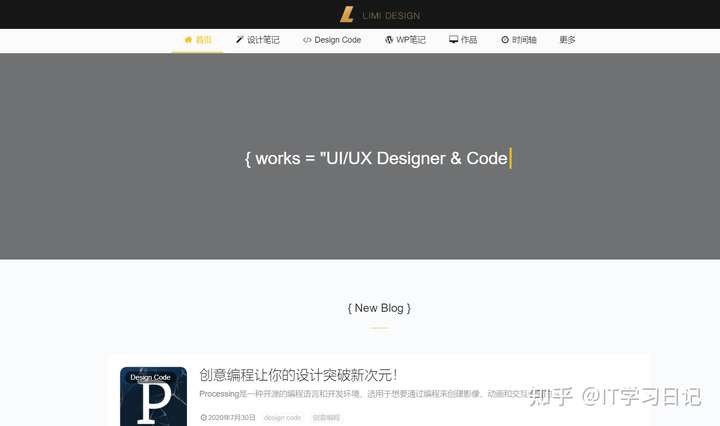Open the 设计笔记 menu item
The height and width of the screenshot is (426, 720).
(x=258, y=40)
